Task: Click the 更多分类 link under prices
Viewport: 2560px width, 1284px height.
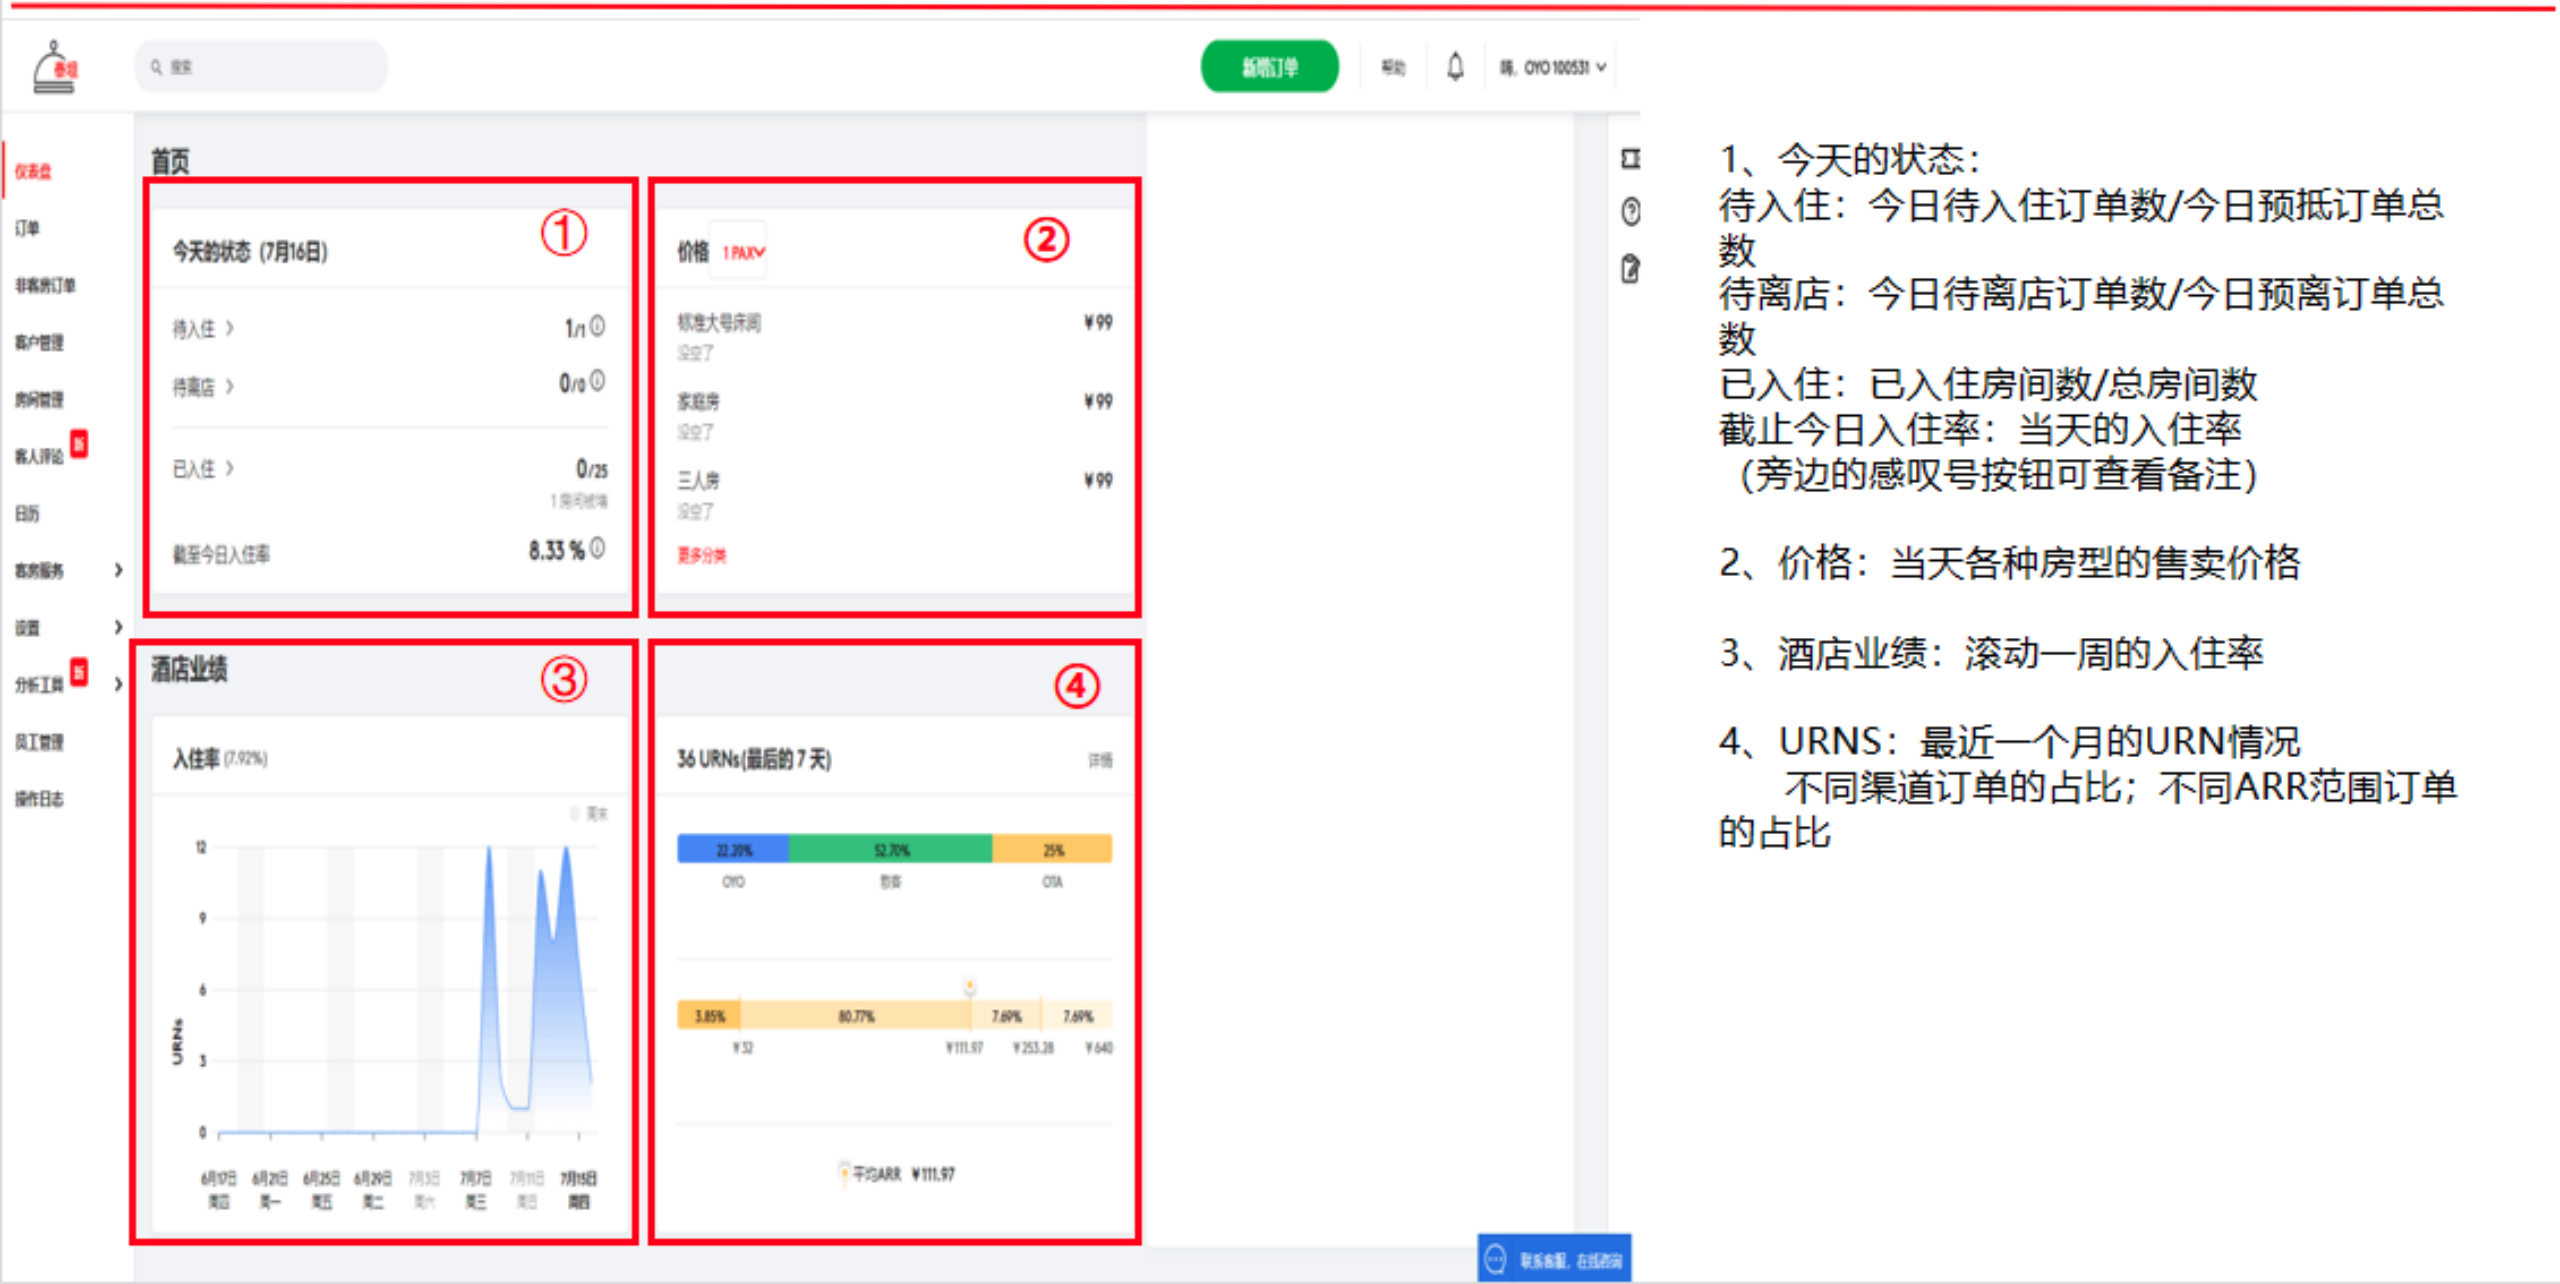Action: (702, 555)
